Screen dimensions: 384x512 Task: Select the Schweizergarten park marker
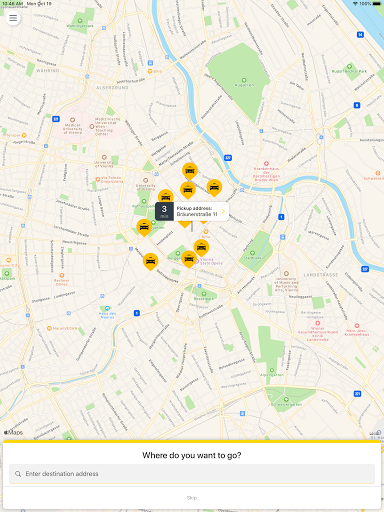point(286,399)
